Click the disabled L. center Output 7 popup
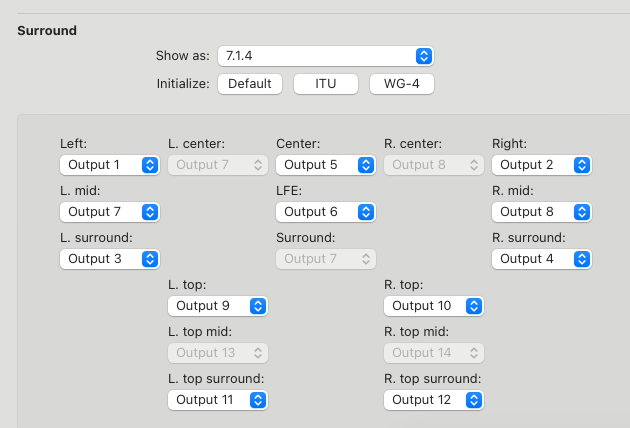The width and height of the screenshot is (630, 428). (x=218, y=165)
